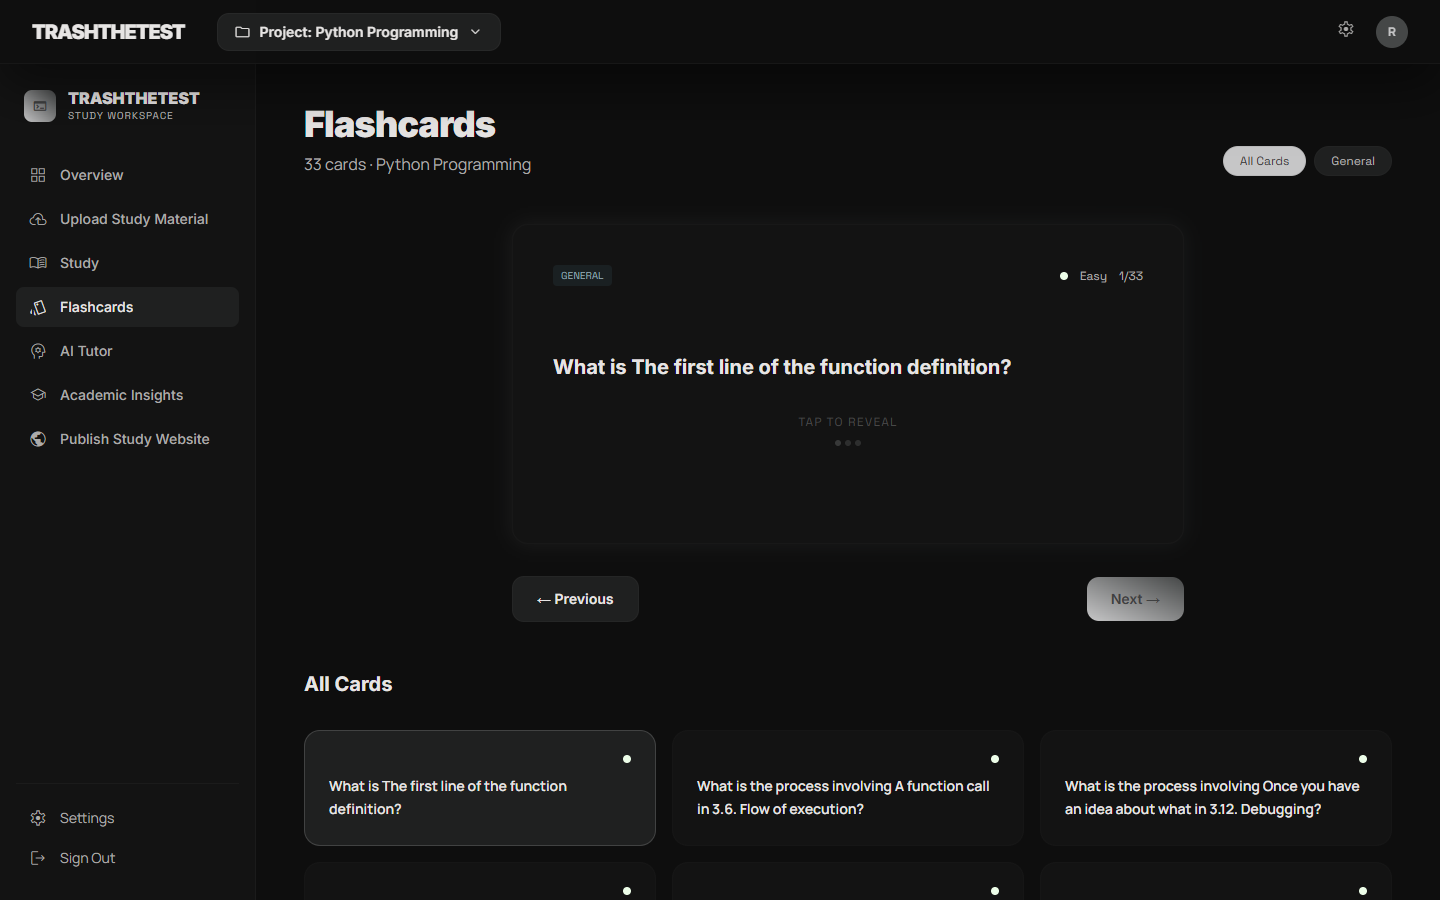Viewport: 1440px width, 900px height.
Task: Go to previous flashcard
Action: [575, 599]
